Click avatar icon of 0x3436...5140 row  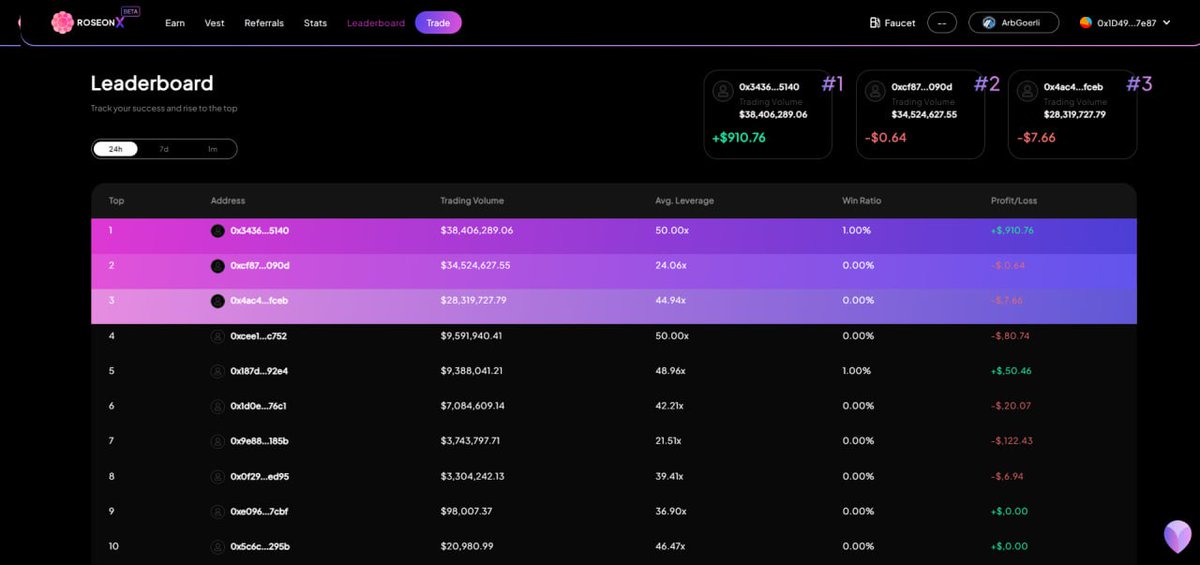218,231
